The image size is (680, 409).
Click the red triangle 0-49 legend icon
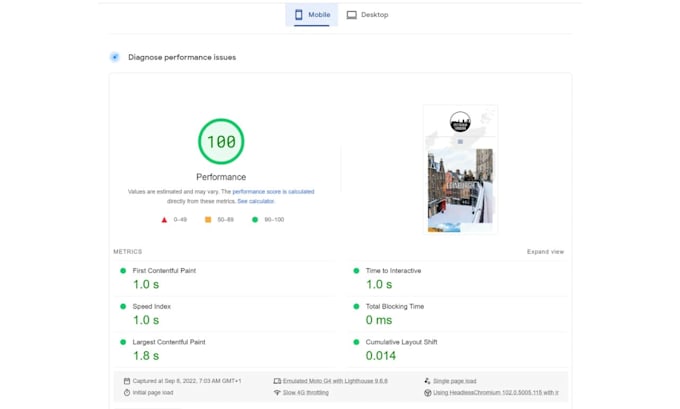coord(164,220)
